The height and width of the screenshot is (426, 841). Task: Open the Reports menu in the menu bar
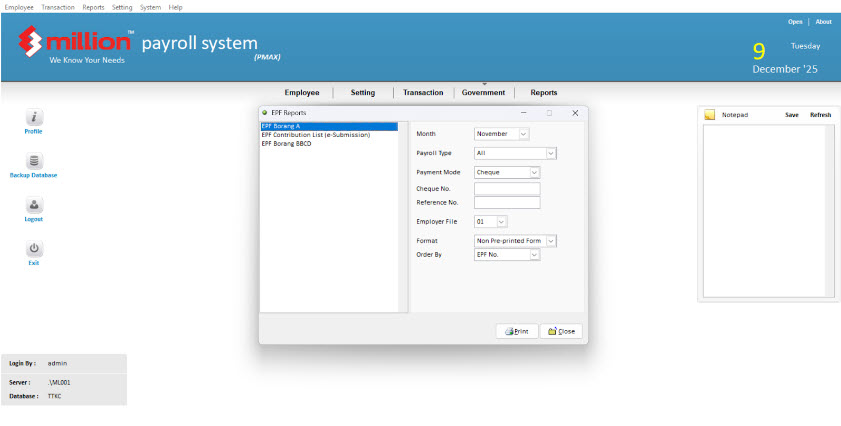pyautogui.click(x=93, y=8)
